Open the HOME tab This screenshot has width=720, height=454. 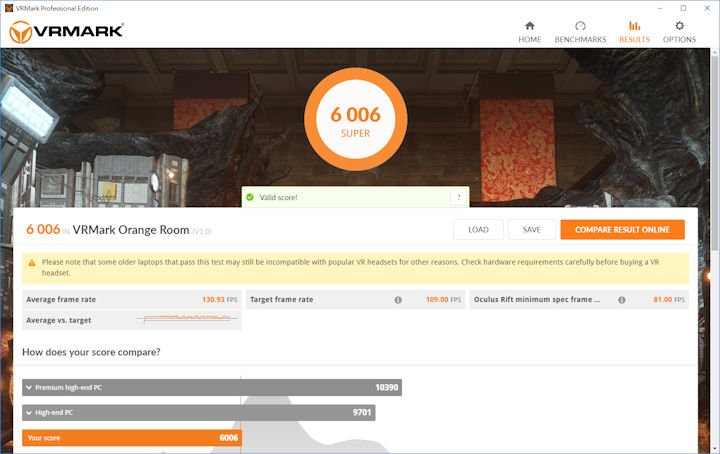click(529, 32)
